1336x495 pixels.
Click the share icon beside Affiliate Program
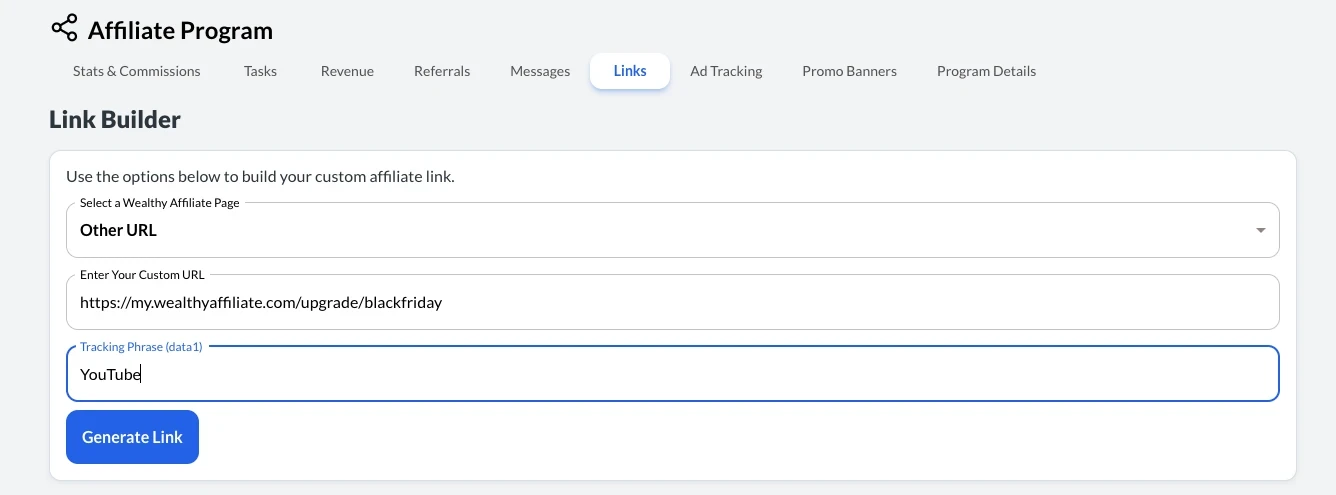(x=64, y=29)
